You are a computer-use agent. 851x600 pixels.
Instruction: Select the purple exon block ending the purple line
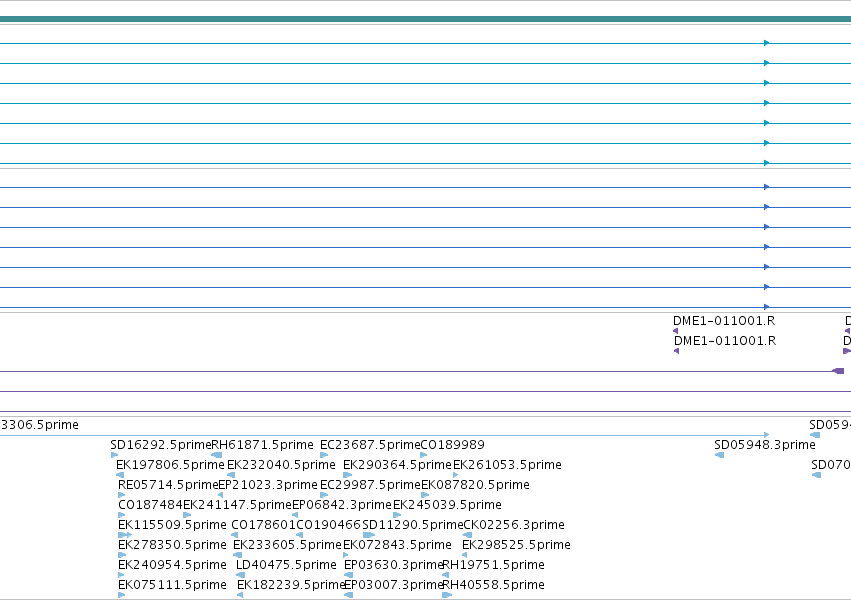coord(839,371)
